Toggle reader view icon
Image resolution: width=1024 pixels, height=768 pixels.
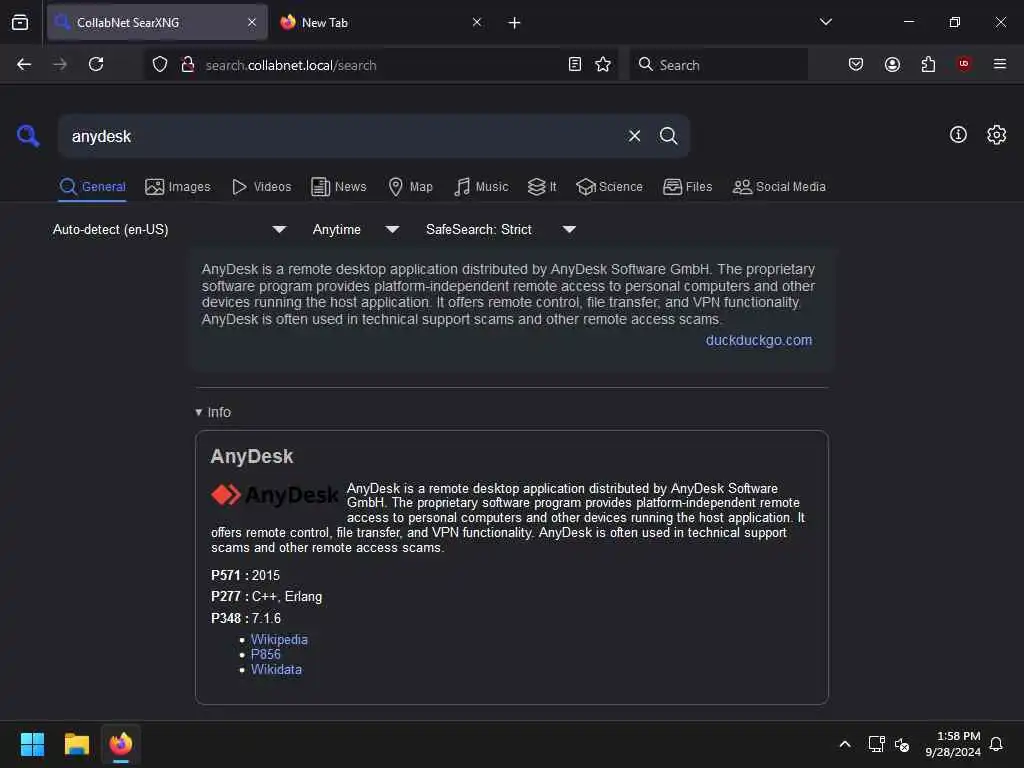click(575, 64)
